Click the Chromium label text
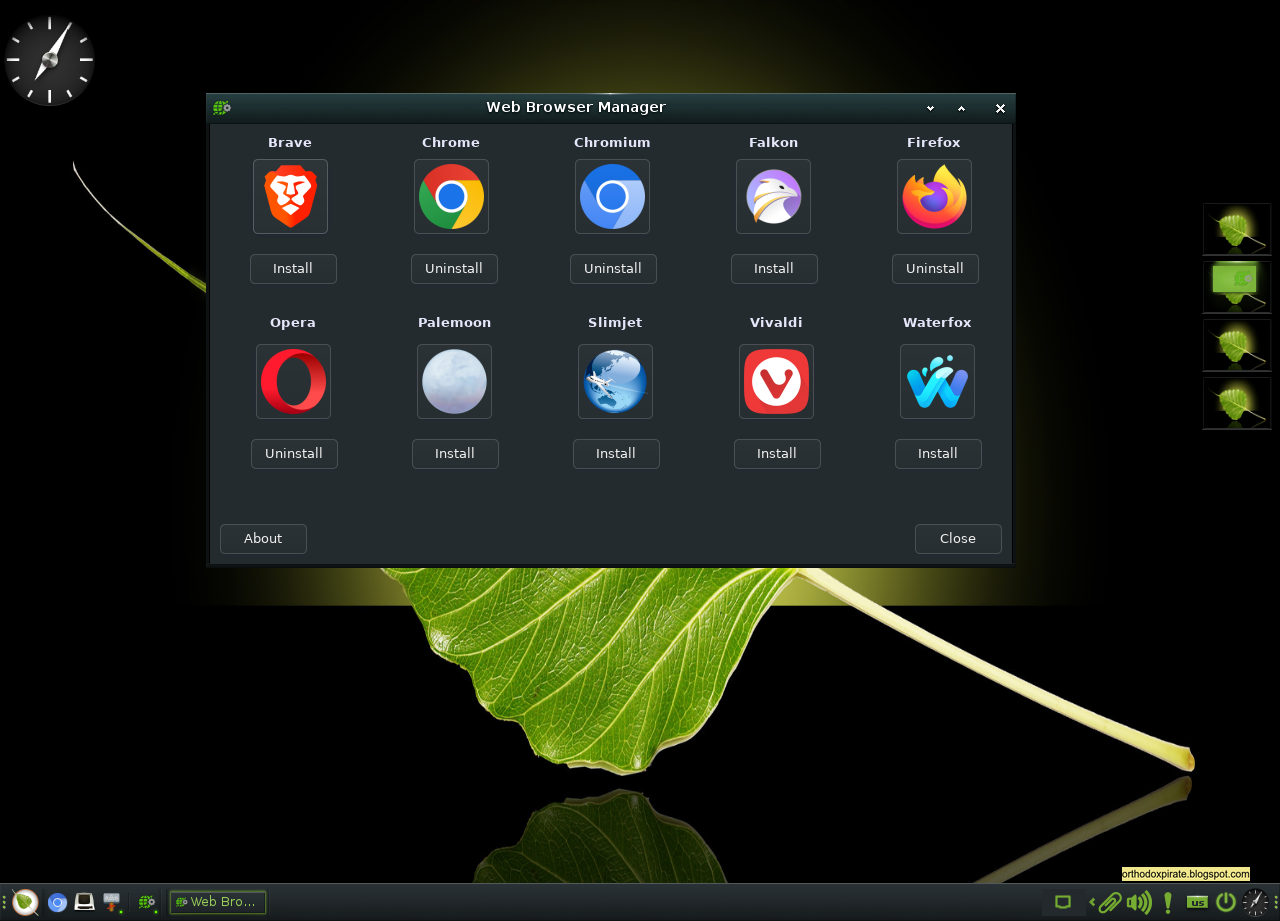This screenshot has width=1280, height=921. point(612,143)
